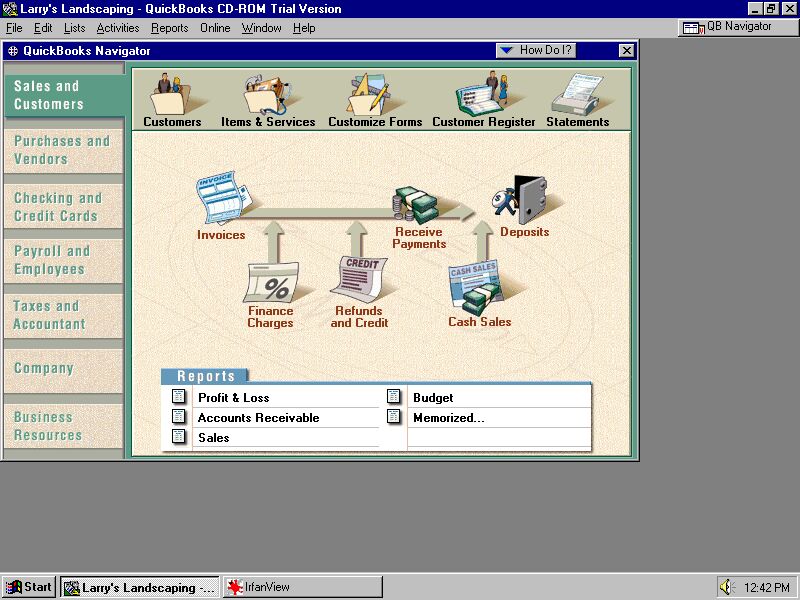
Task: Click the 12:42 PM clock
Action: point(766,588)
